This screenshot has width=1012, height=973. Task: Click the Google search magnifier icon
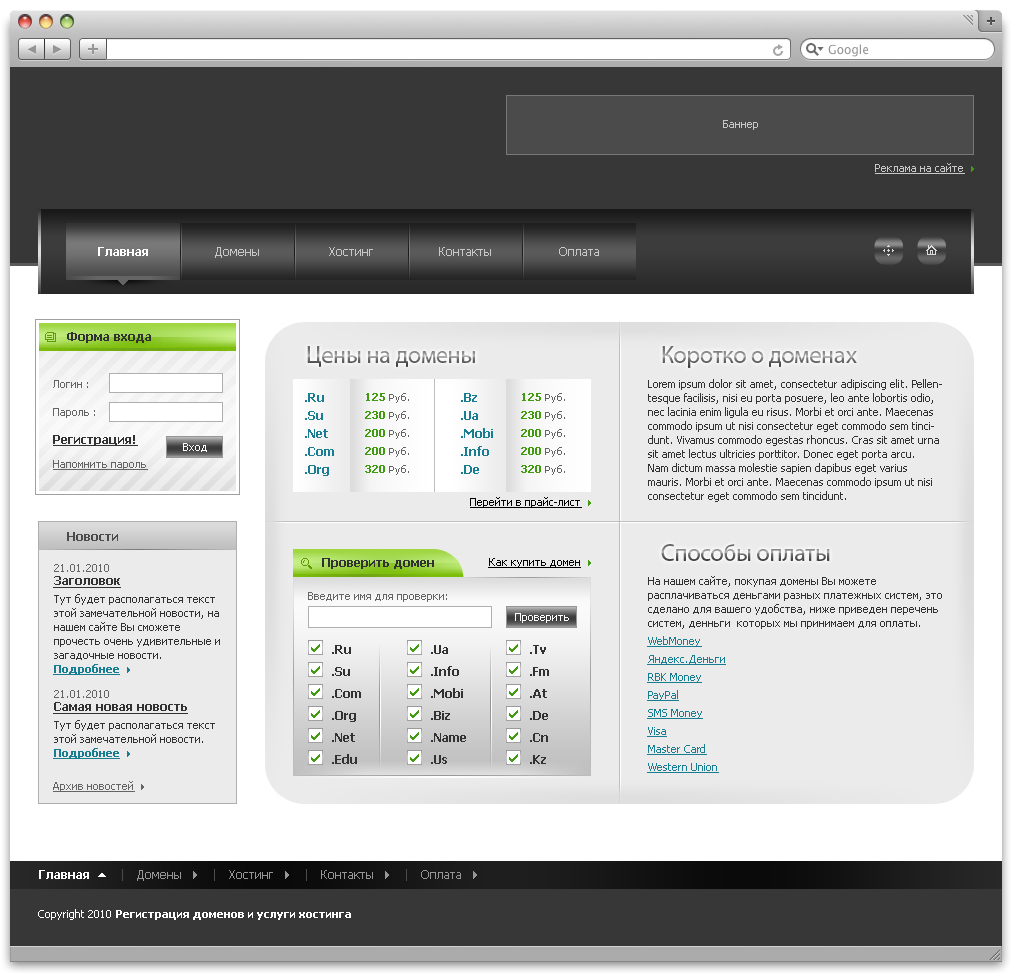pyautogui.click(x=813, y=49)
